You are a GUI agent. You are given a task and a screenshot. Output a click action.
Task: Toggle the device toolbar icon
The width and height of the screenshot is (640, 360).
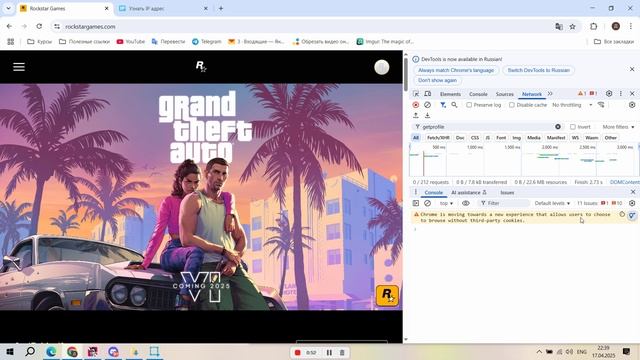(427, 94)
